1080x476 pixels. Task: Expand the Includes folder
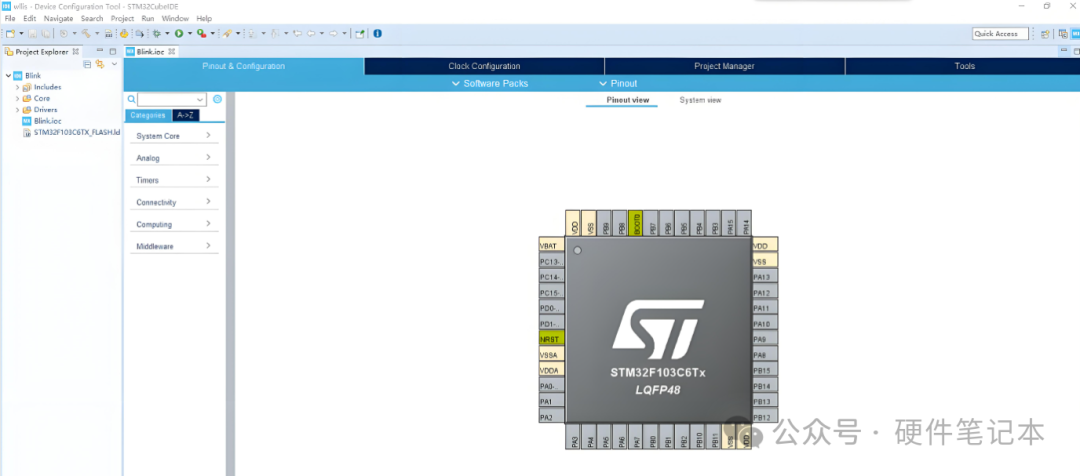[x=17, y=87]
